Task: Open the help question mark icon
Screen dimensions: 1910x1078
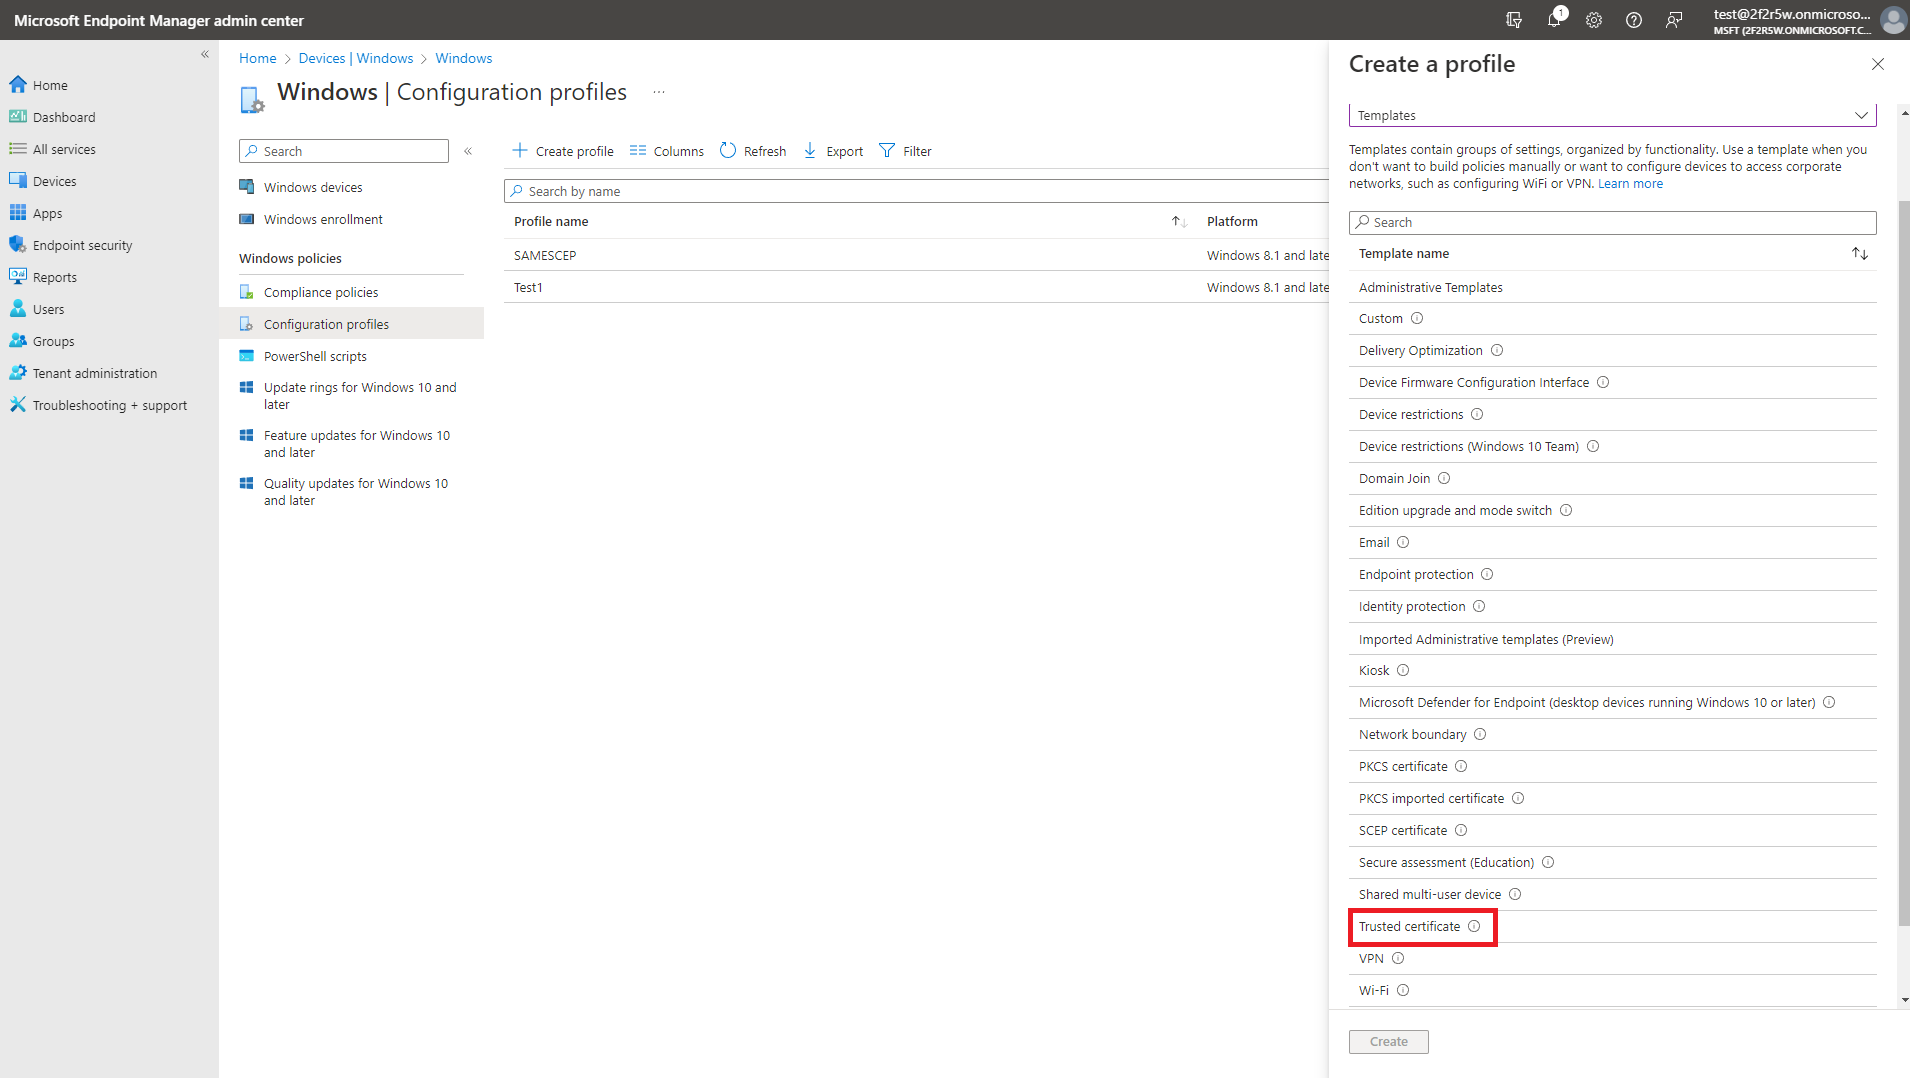Action: (1634, 20)
